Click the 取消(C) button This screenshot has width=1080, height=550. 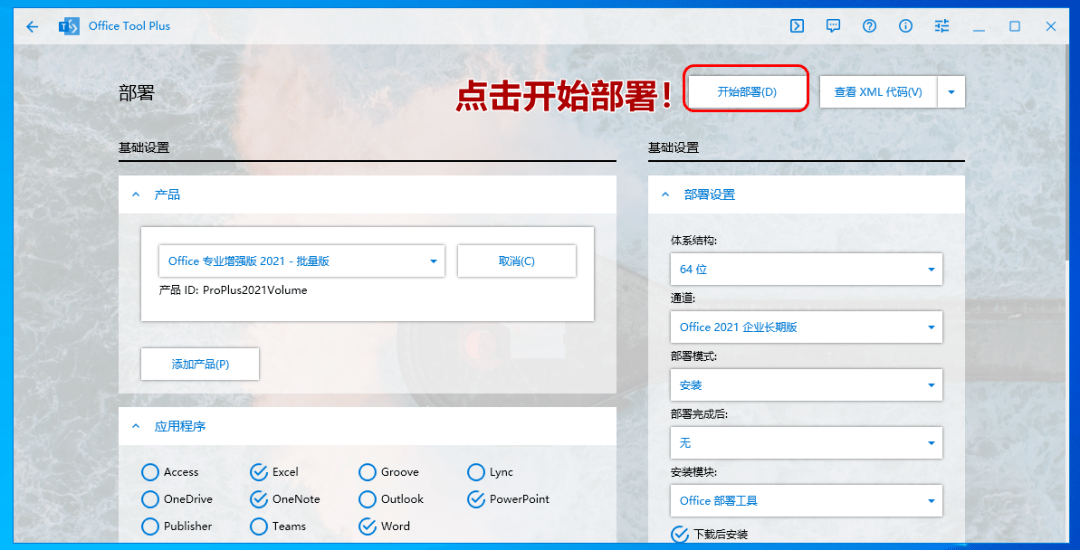click(517, 261)
